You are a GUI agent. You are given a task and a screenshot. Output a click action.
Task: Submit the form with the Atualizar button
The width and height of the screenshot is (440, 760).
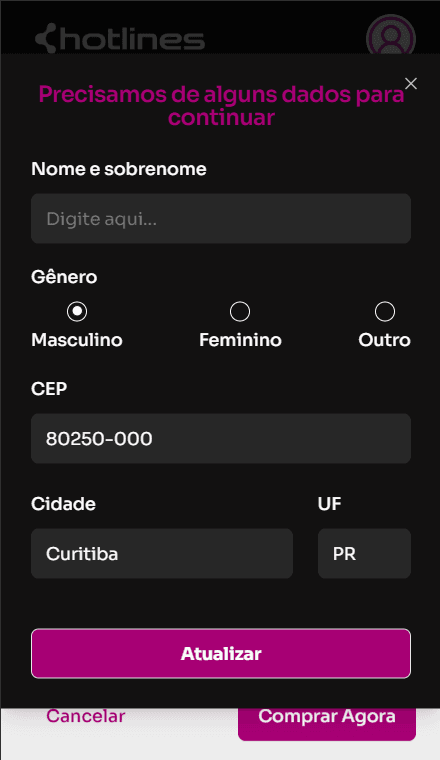coord(221,653)
